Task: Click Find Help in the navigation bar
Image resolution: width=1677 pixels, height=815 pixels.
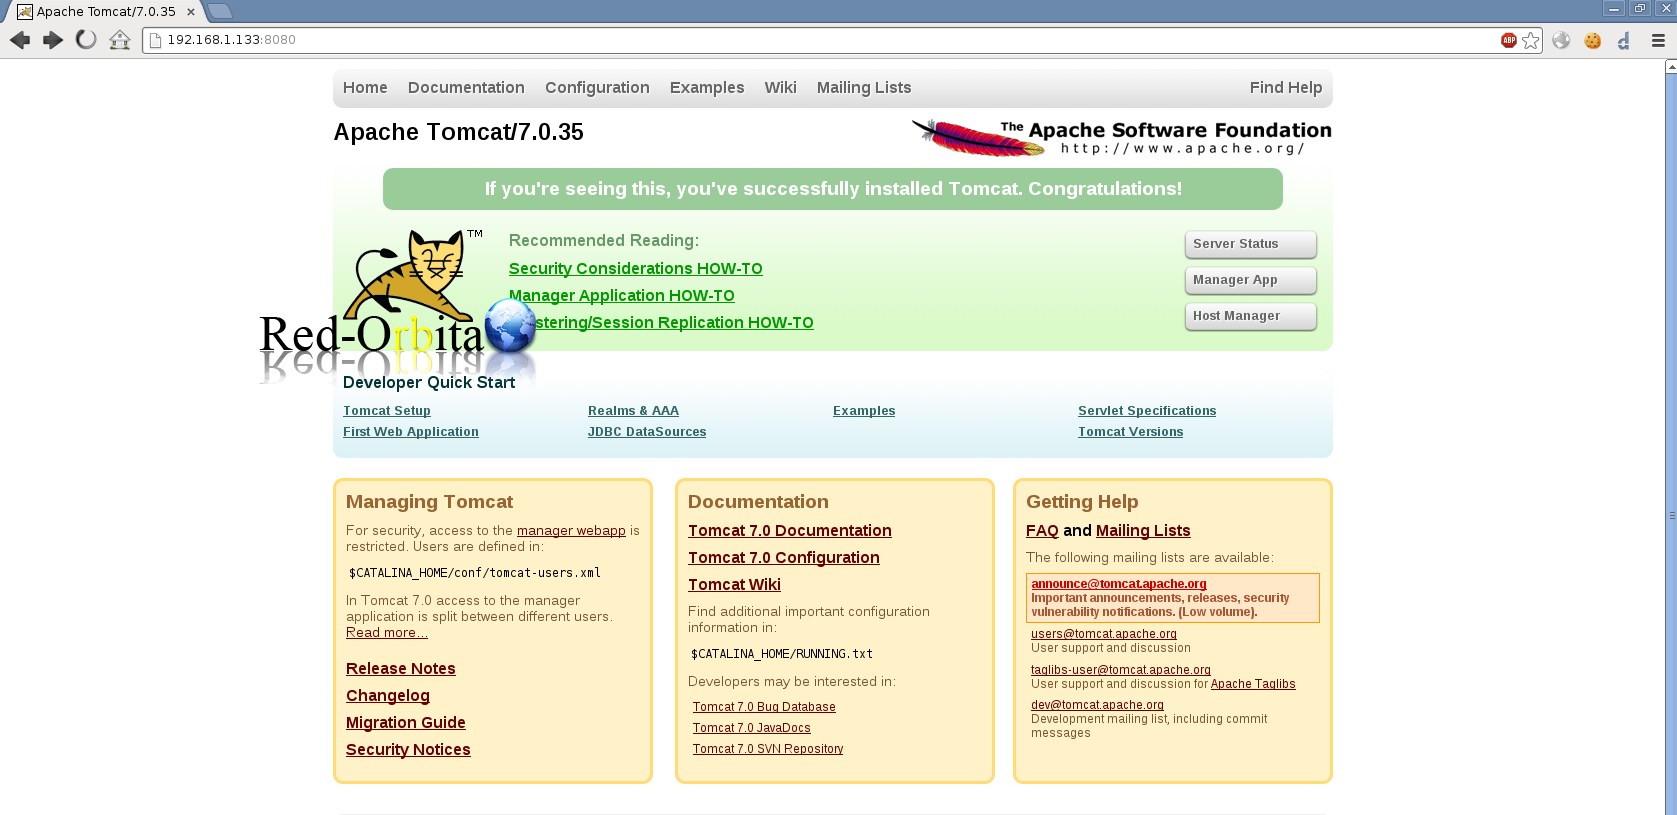Action: tap(1285, 88)
